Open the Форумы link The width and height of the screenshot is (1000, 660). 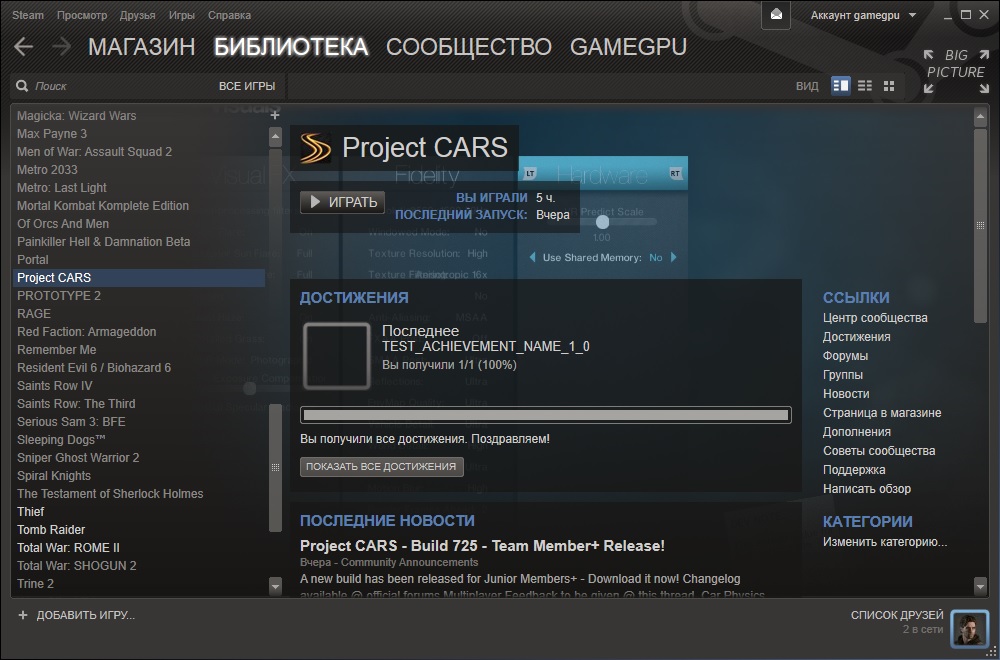pyautogui.click(x=845, y=356)
